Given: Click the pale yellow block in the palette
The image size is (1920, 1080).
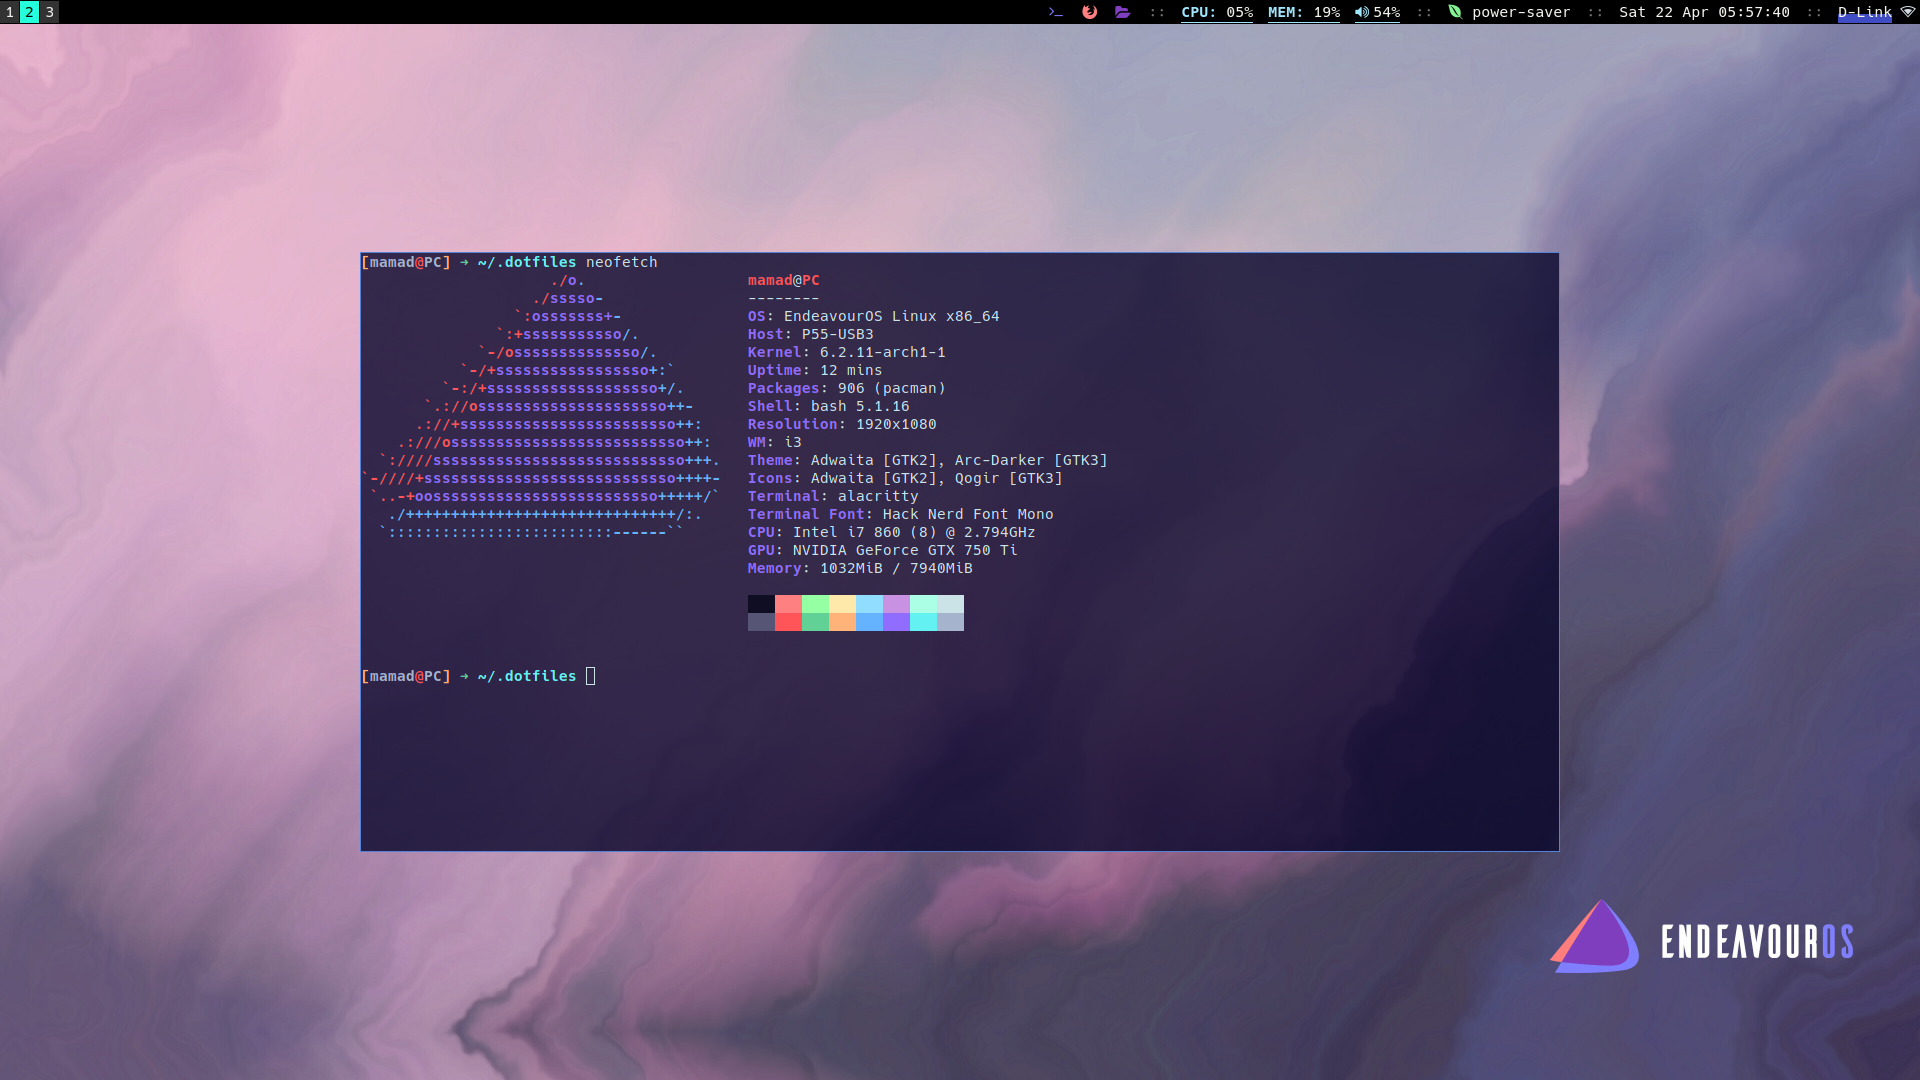Looking at the screenshot, I should point(842,604).
